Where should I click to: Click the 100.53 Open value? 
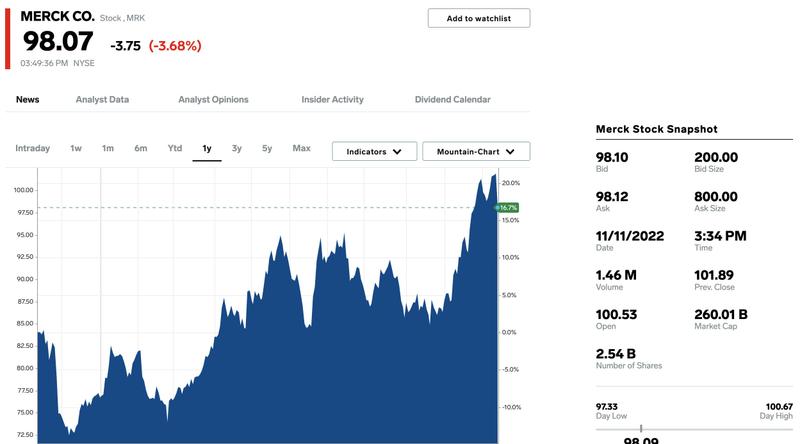click(x=616, y=314)
